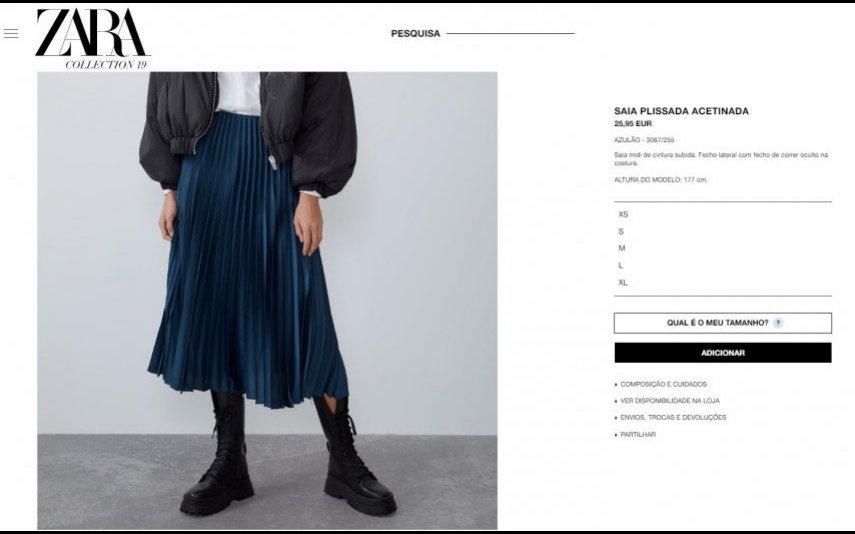This screenshot has width=855, height=534.
Task: Focus the Pesquisa search field
Action: (510, 33)
